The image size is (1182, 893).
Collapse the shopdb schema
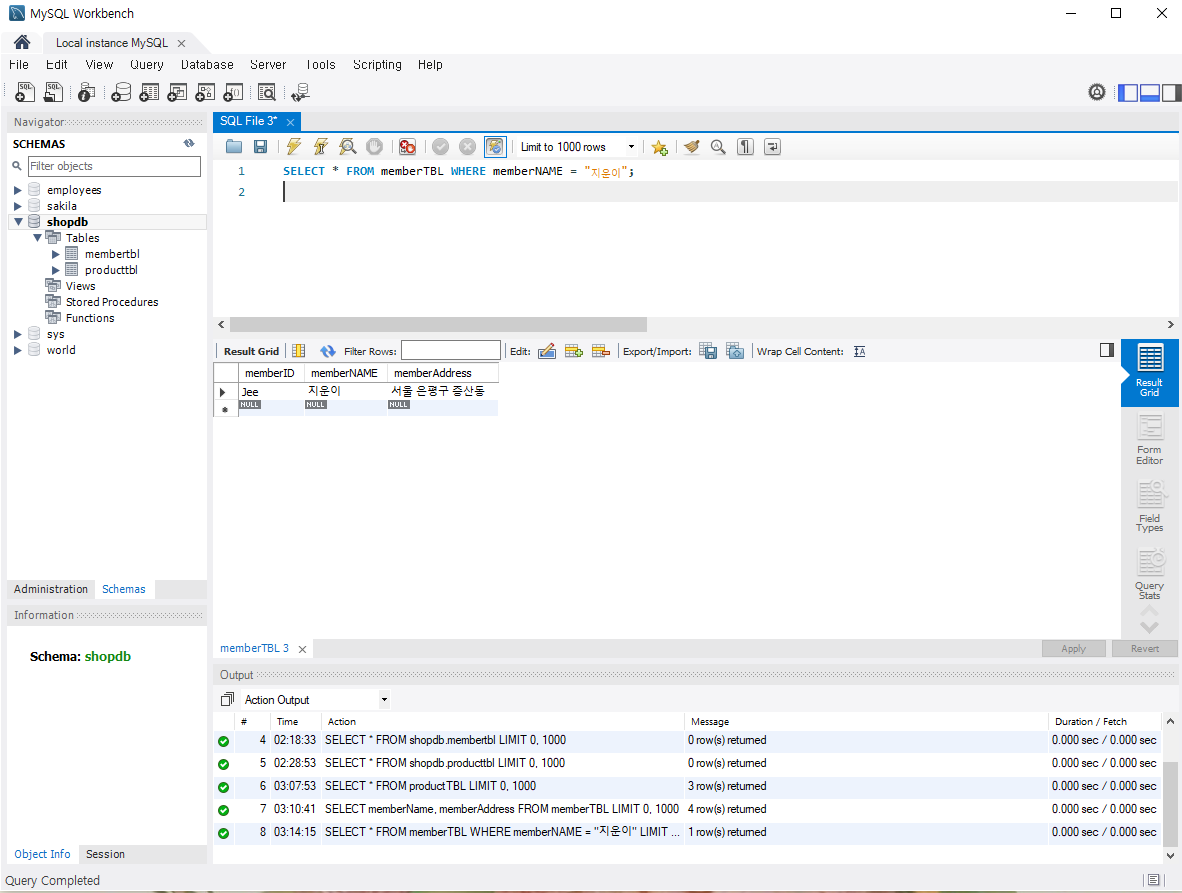[x=18, y=222]
